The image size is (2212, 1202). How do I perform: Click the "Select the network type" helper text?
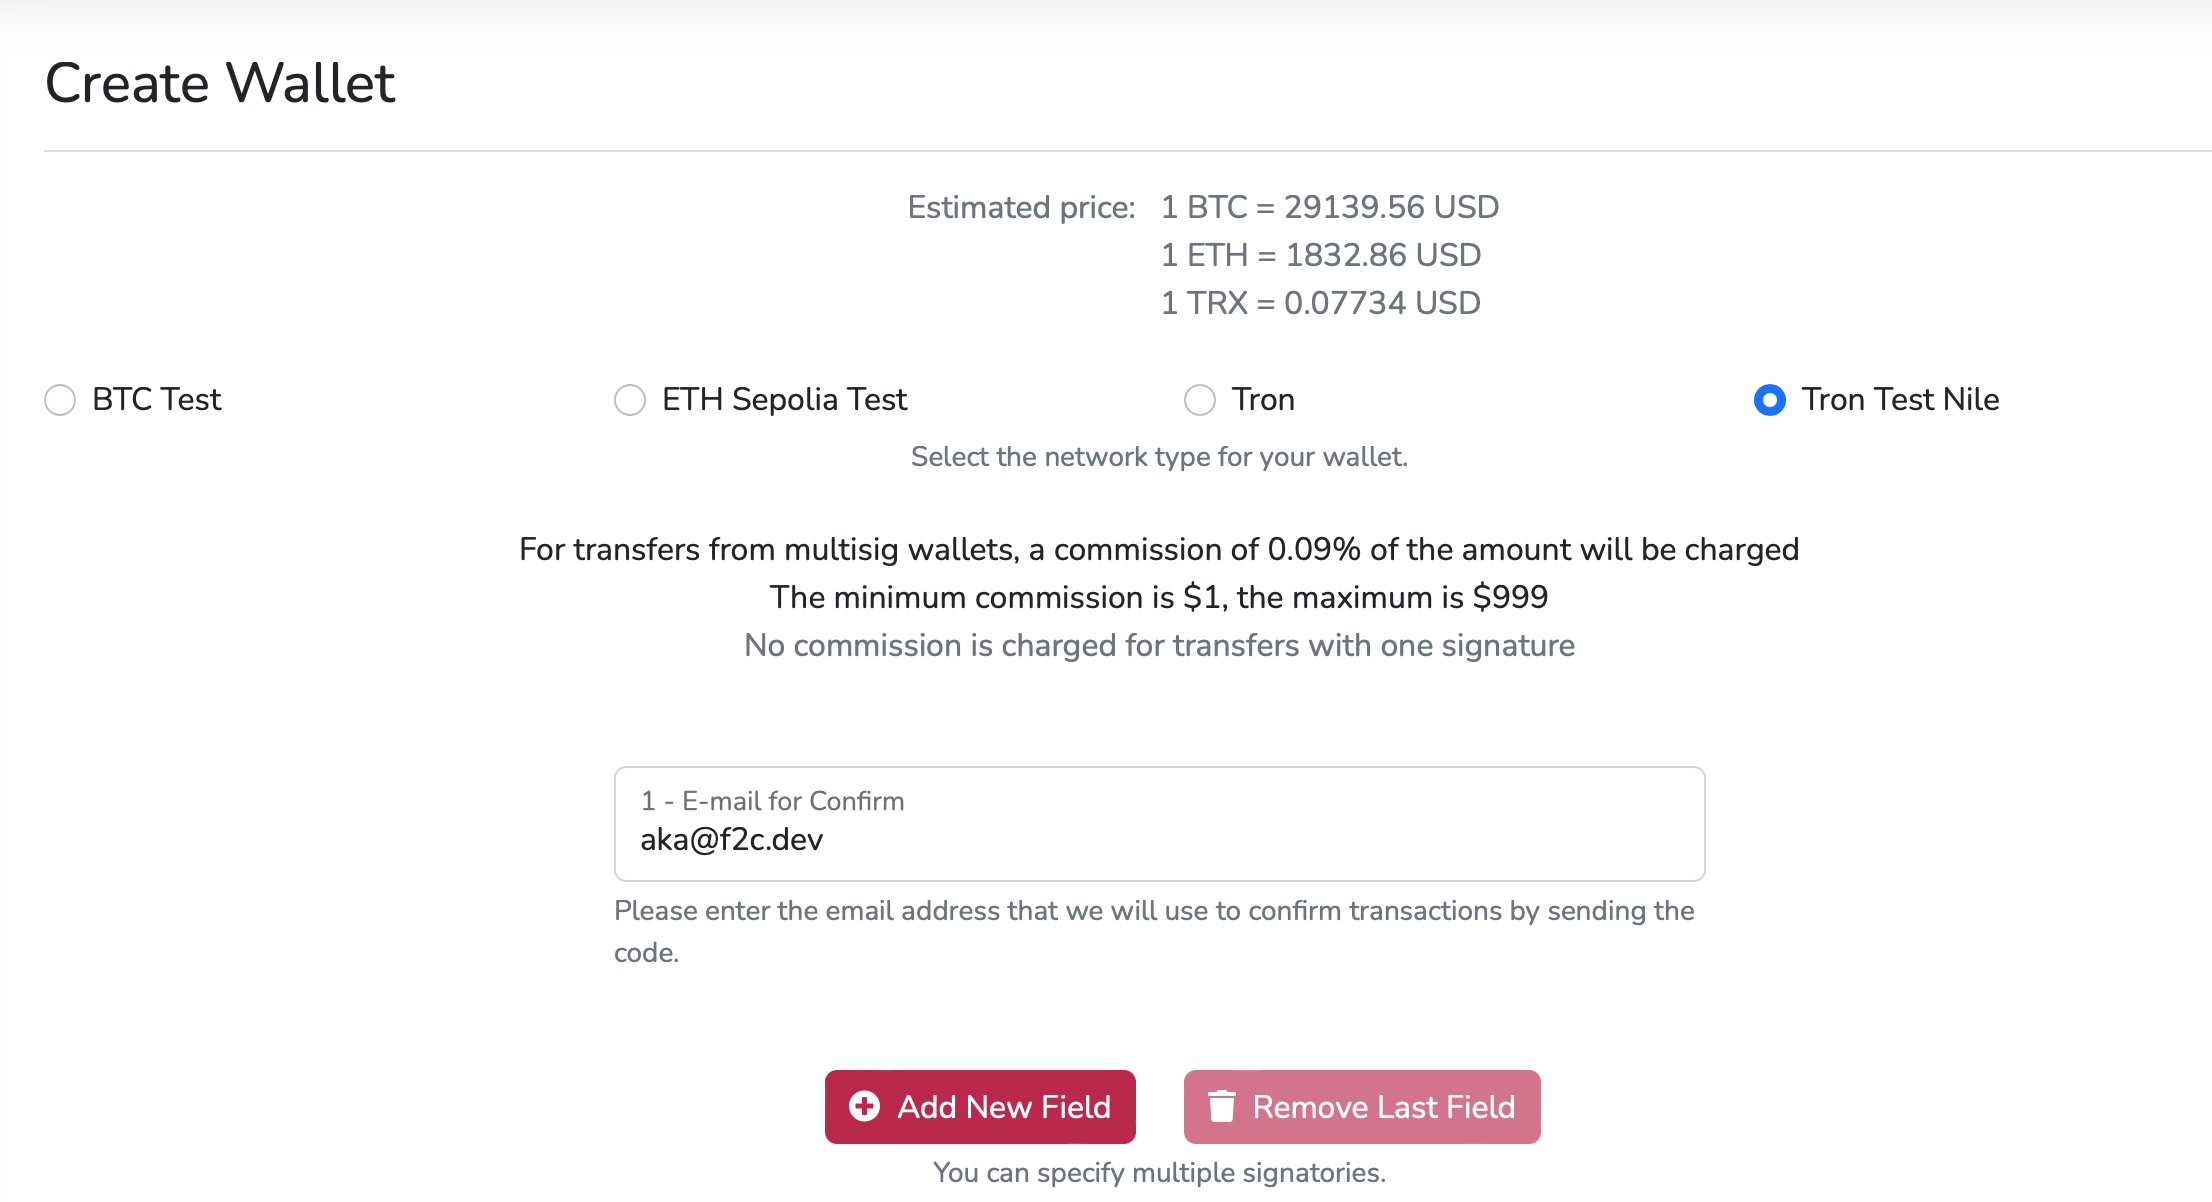[x=1158, y=457]
